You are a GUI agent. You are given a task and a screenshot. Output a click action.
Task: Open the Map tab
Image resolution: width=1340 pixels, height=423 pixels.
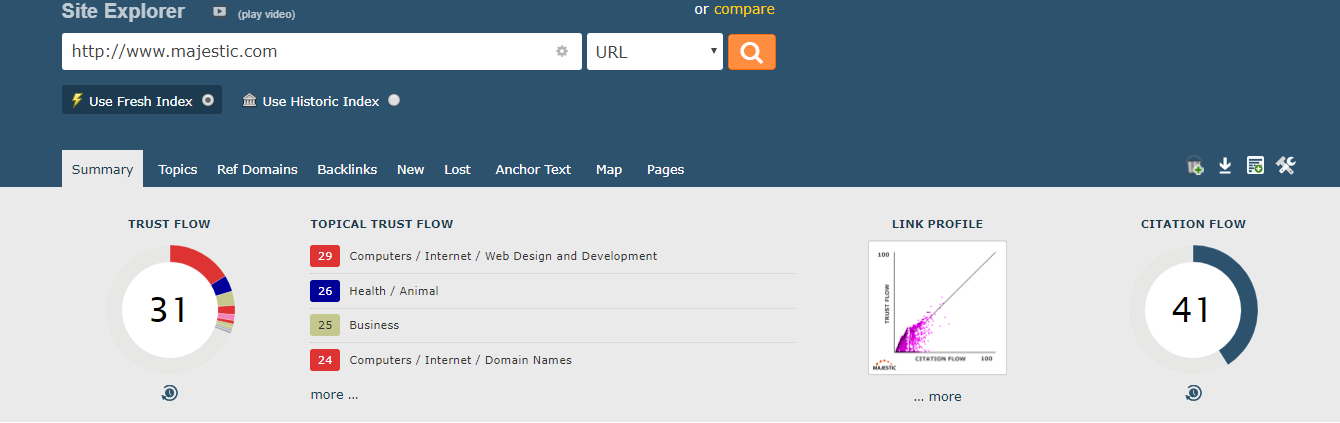coord(609,169)
